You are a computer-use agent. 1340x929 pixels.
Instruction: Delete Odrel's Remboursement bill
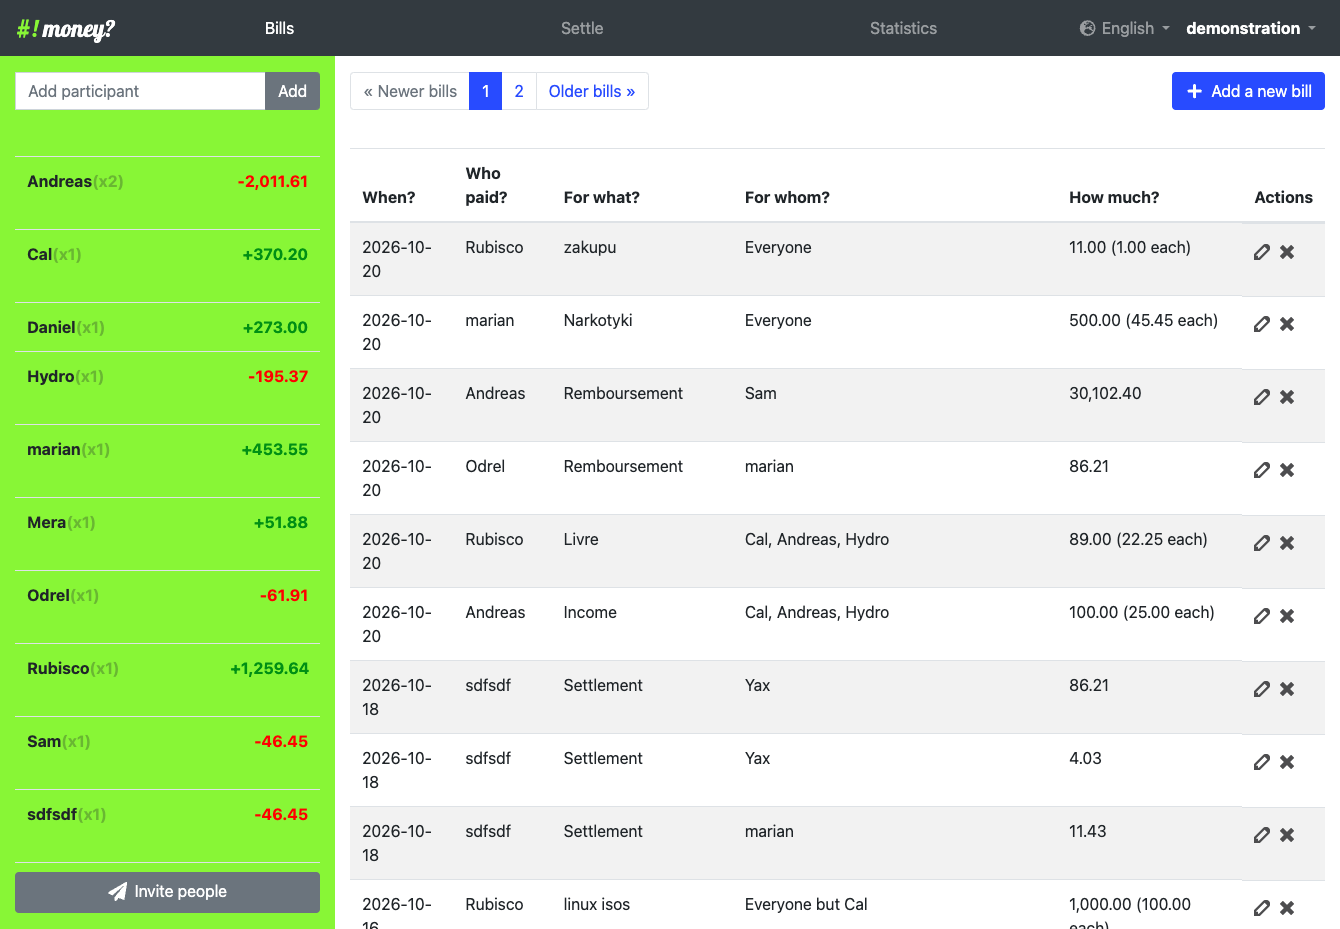click(1287, 470)
